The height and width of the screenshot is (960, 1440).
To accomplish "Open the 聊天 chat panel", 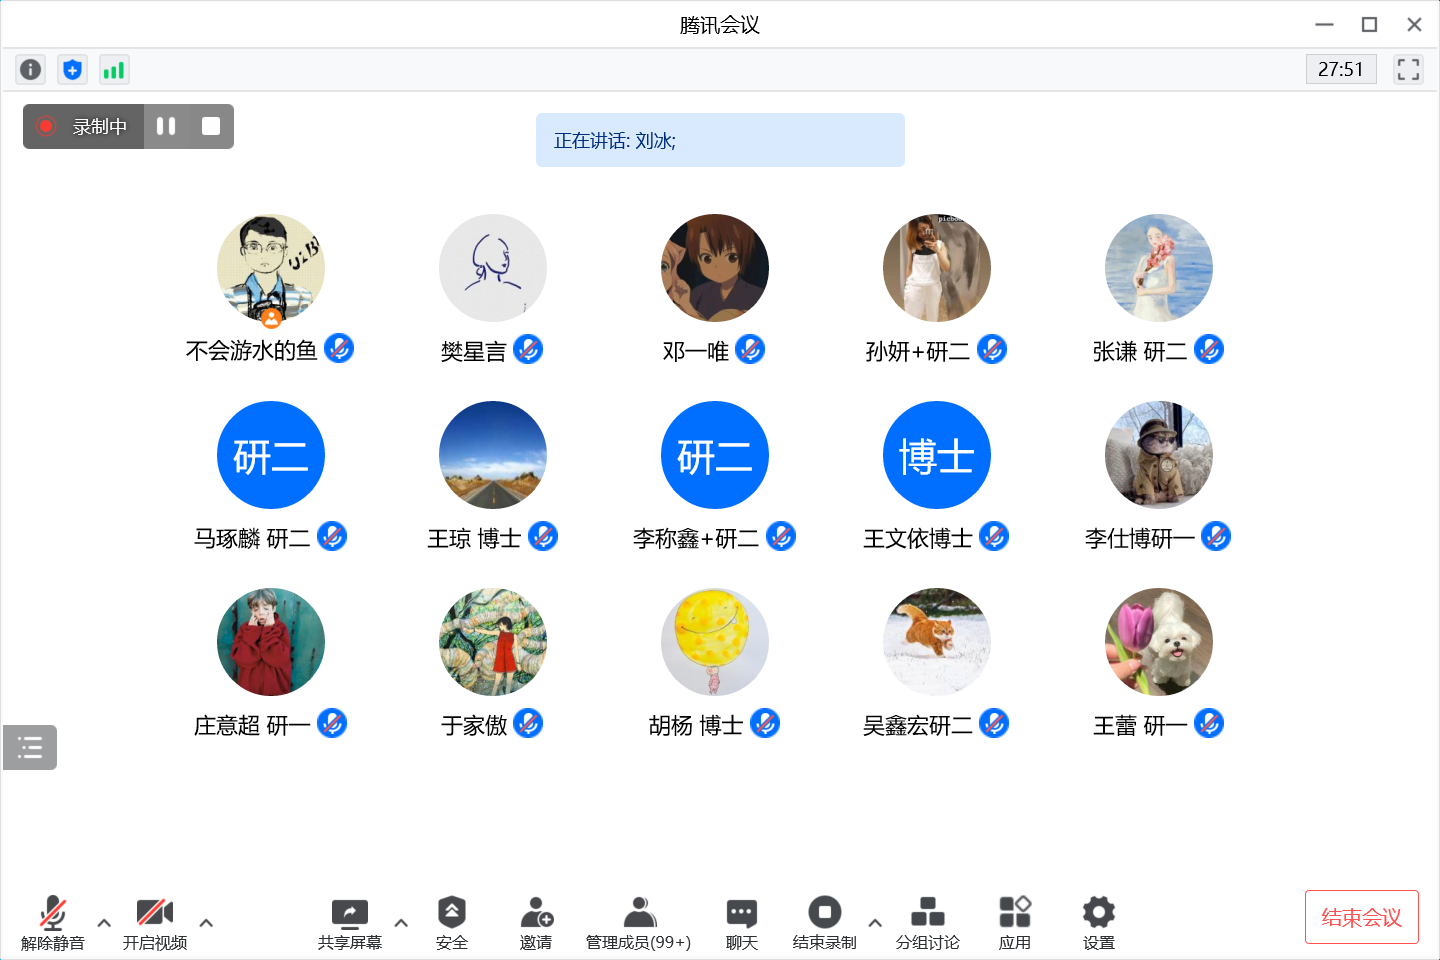I will (741, 922).
